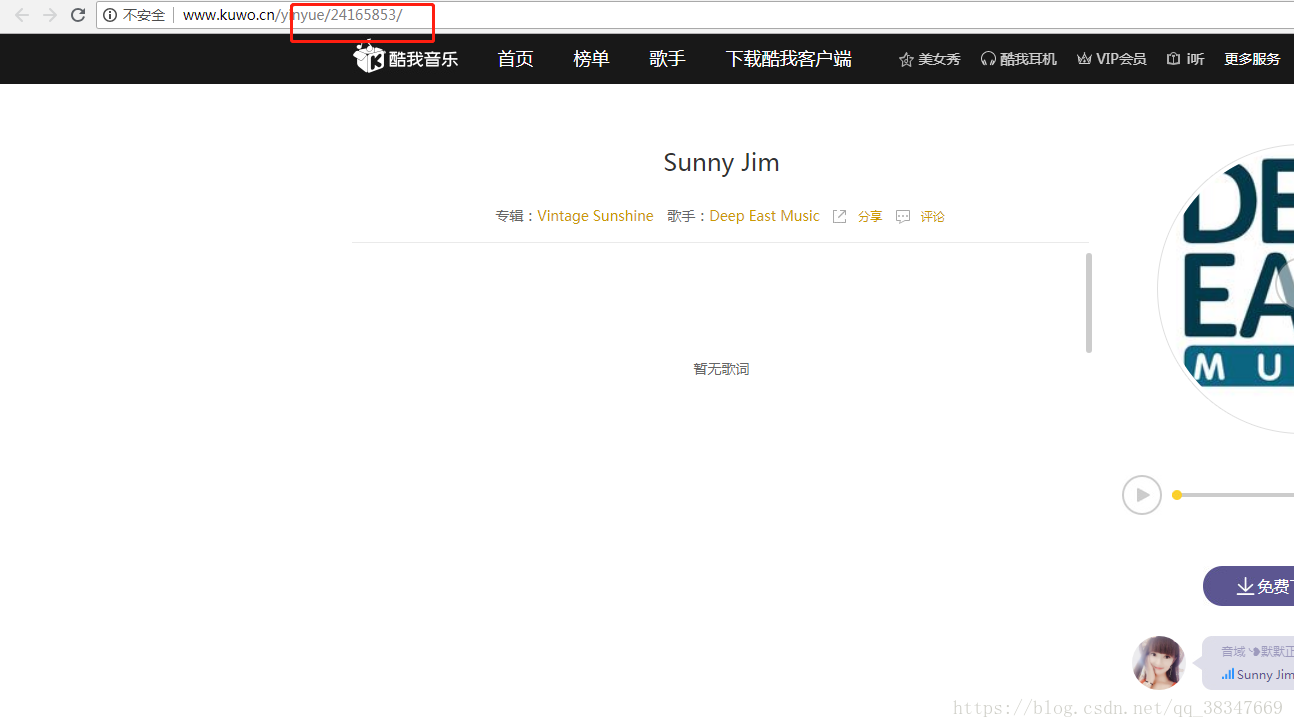Click the crown icon beside VIP会员
The height and width of the screenshot is (728, 1294).
click(x=1084, y=59)
